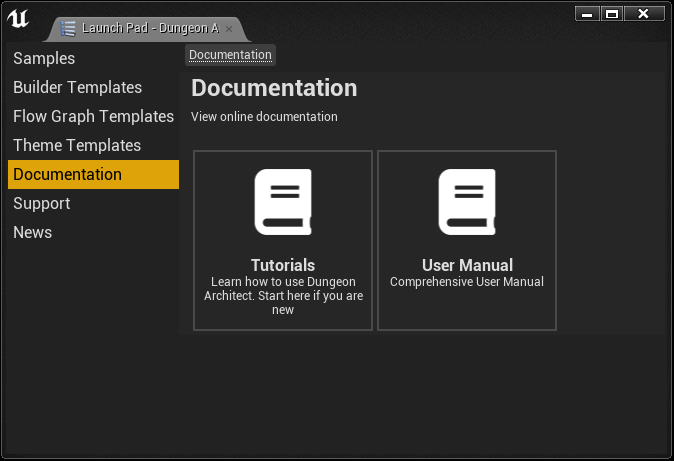The height and width of the screenshot is (461, 674).
Task: Click the Launch Pad tab list icon
Action: [x=68, y=29]
